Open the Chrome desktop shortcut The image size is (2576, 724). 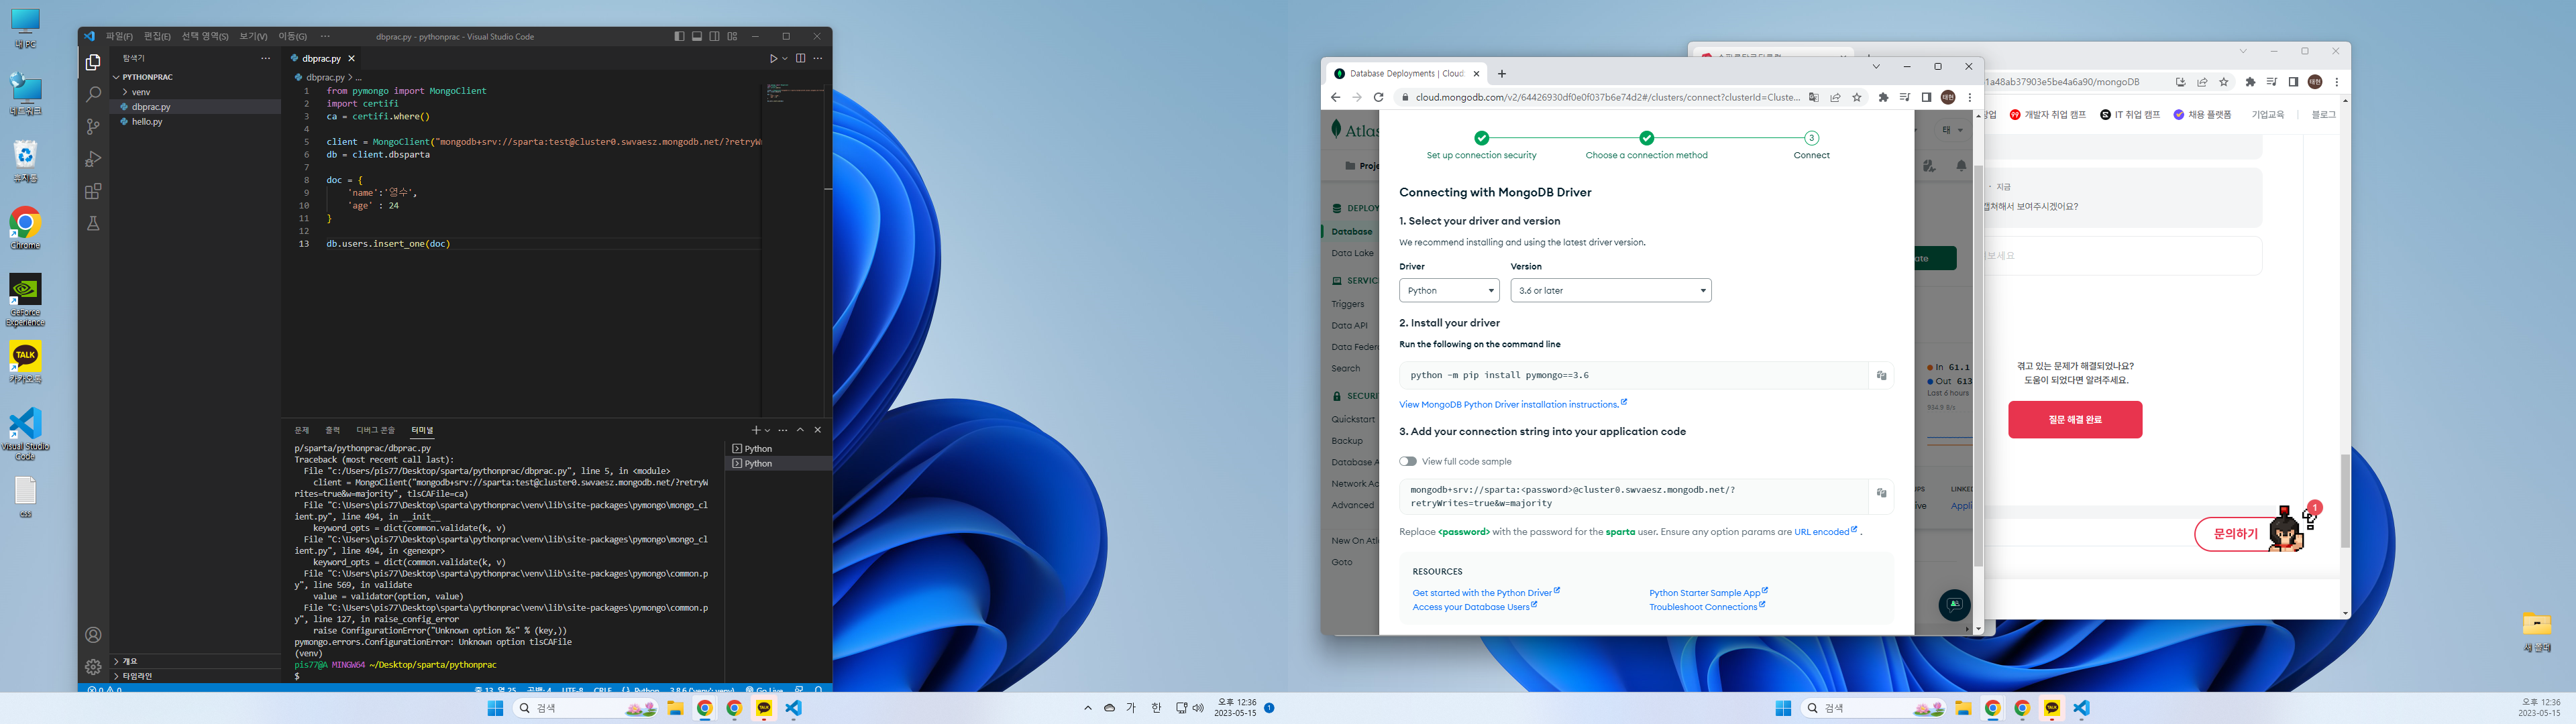click(25, 228)
